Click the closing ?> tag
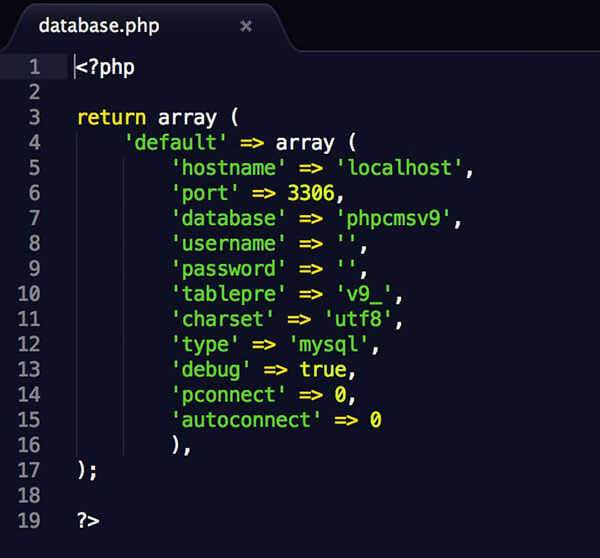The width and height of the screenshot is (600, 558). click(x=88, y=520)
